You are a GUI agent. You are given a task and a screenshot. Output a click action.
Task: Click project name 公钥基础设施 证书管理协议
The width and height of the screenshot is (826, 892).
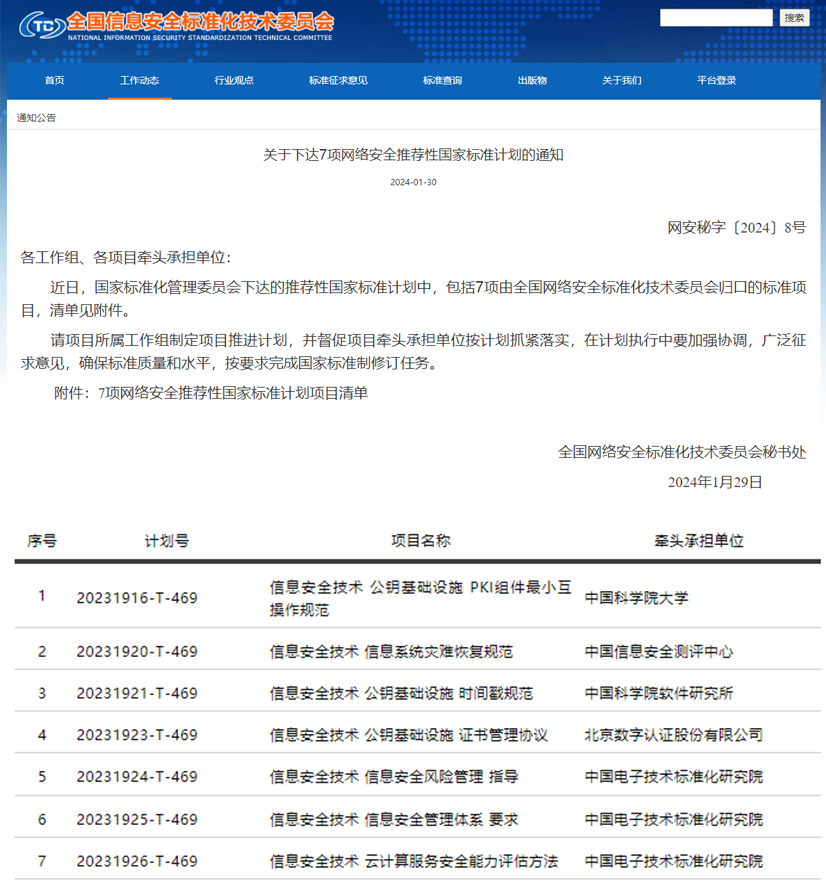tap(456, 734)
